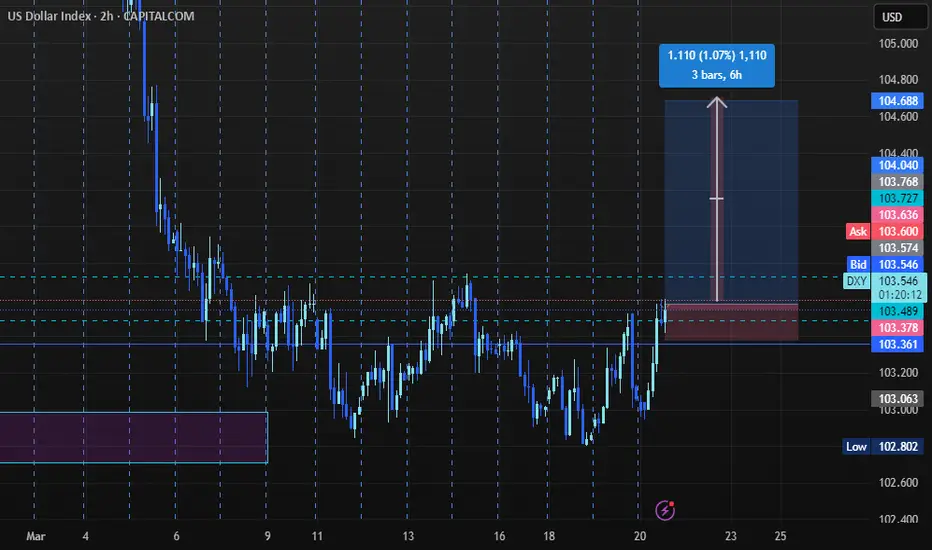Click the 01:20:12 bar countdown timer
The width and height of the screenshot is (932, 550).
(x=900, y=295)
